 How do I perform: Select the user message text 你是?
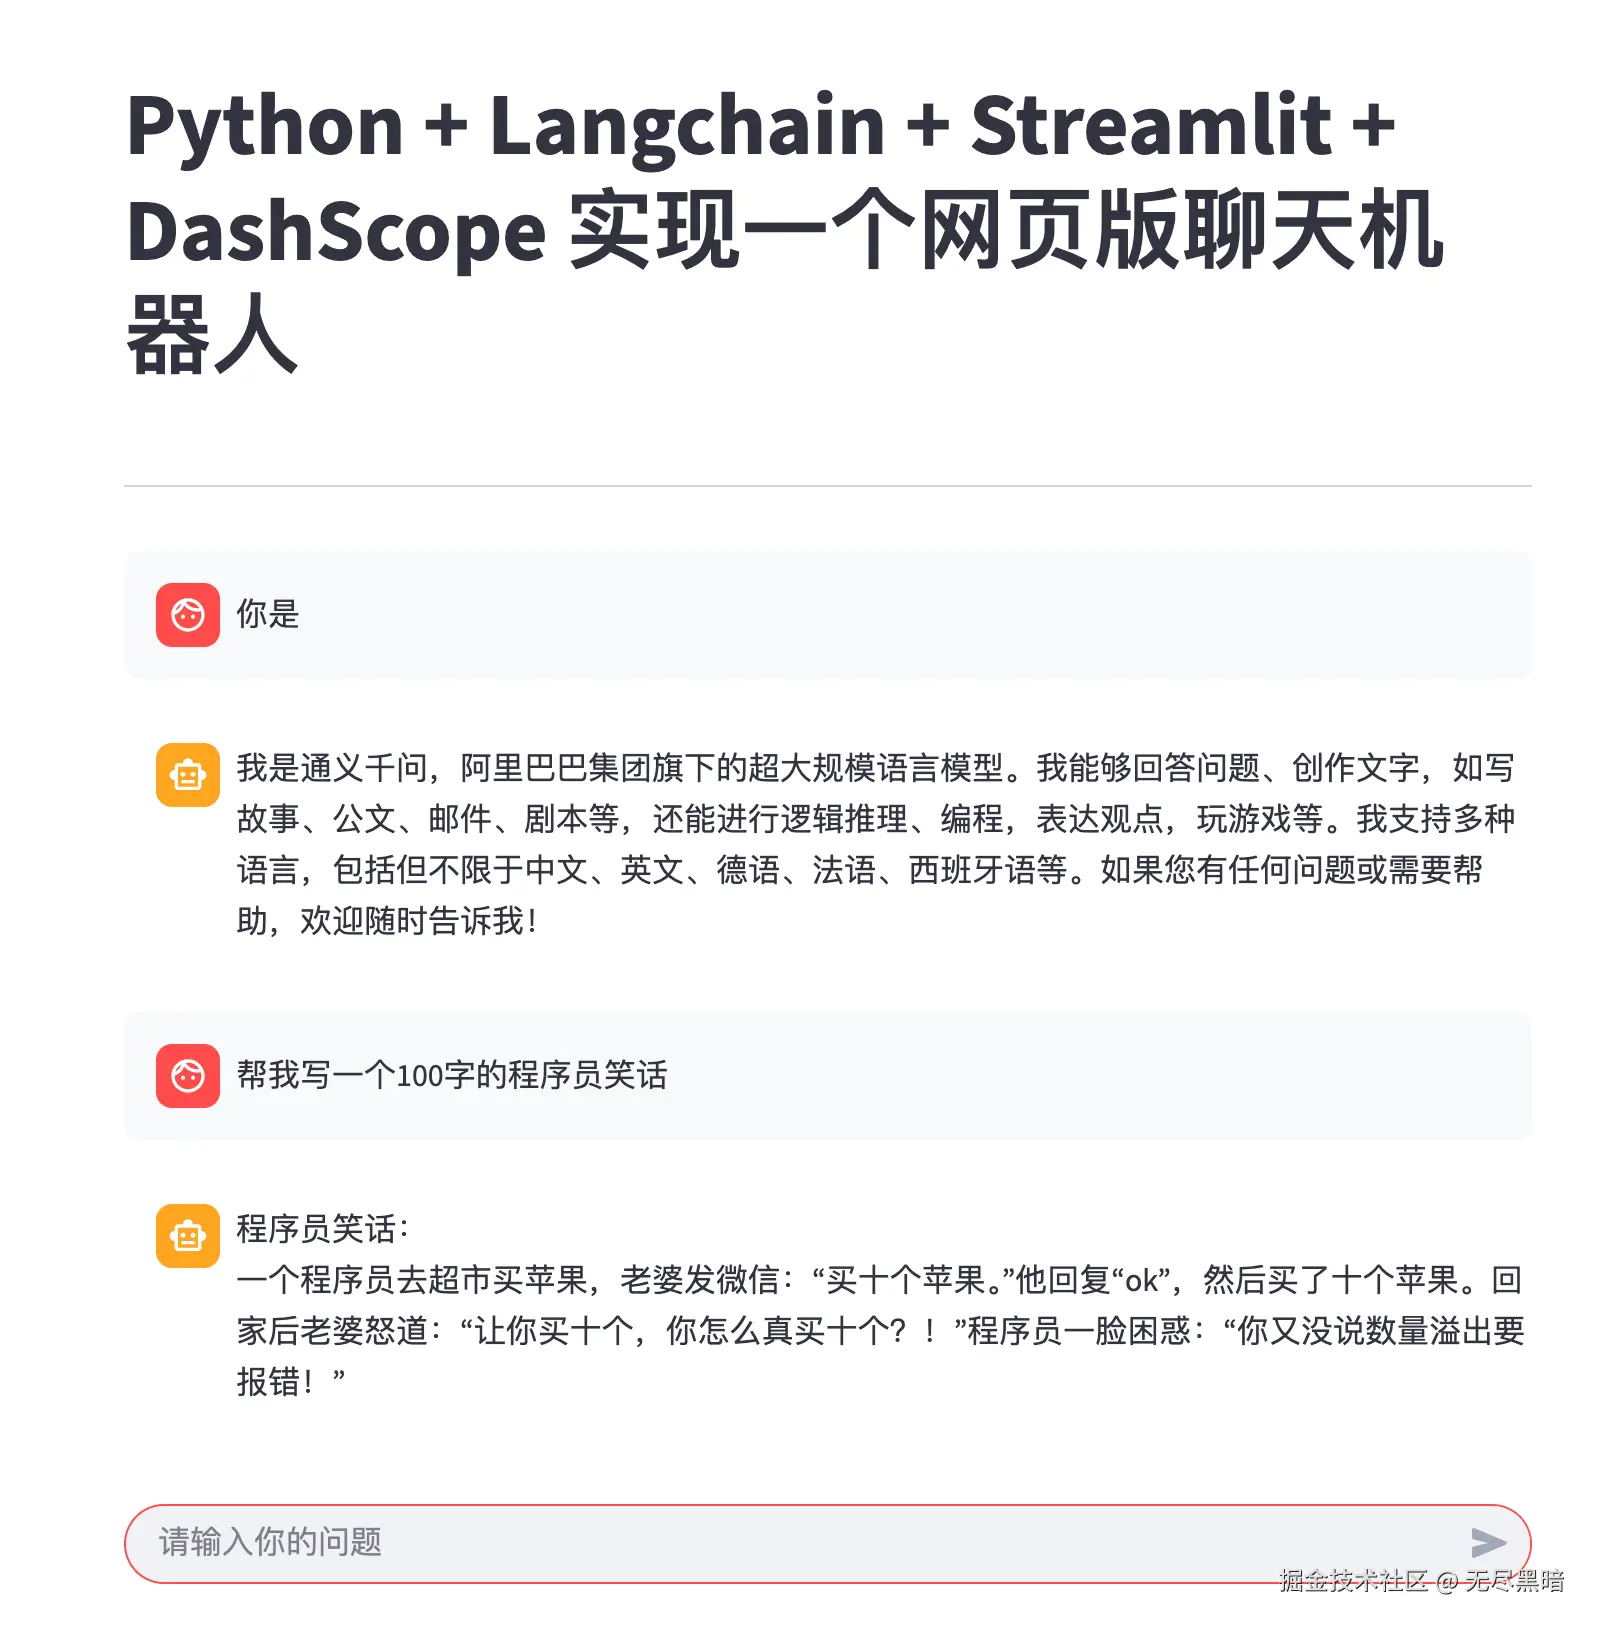[268, 614]
